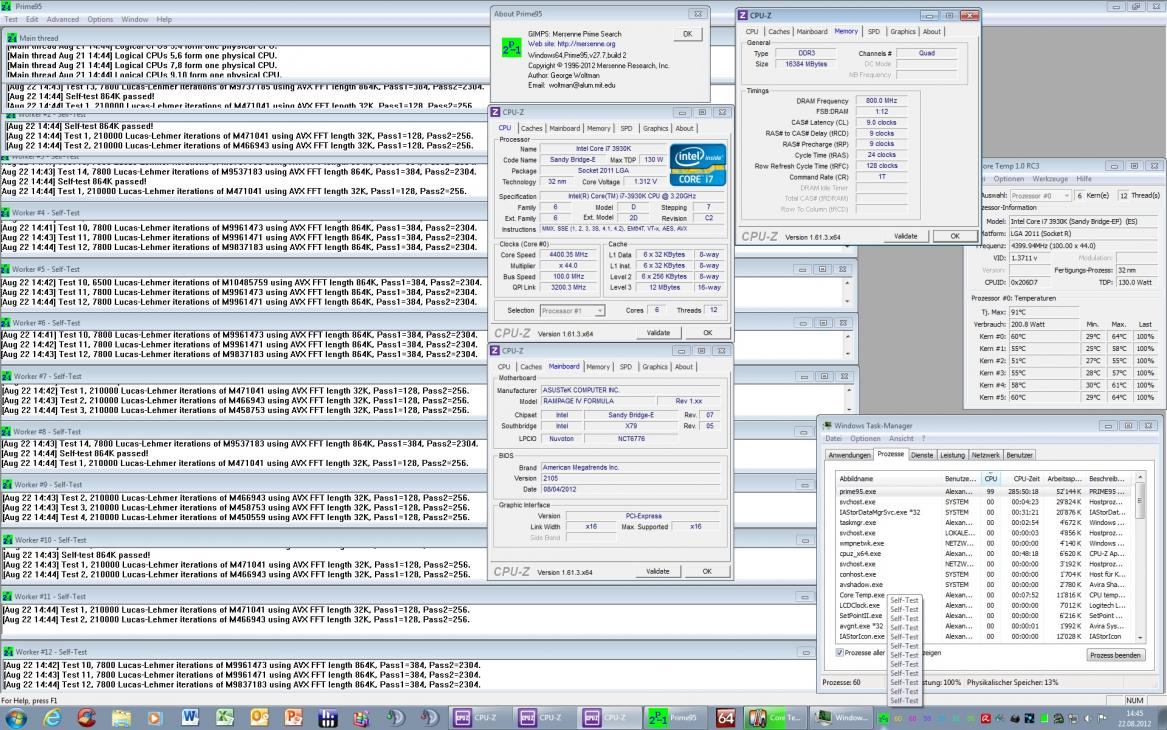Click the red 64 taskbar icon

point(725,718)
